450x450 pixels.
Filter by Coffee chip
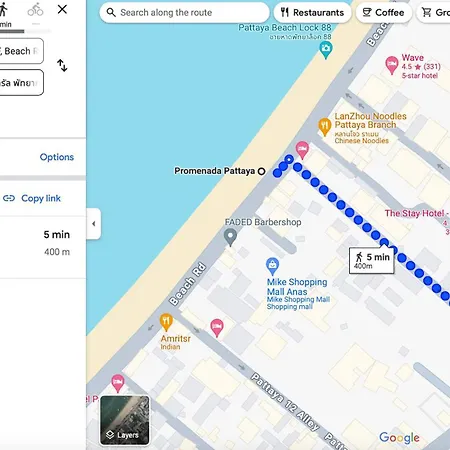point(384,13)
